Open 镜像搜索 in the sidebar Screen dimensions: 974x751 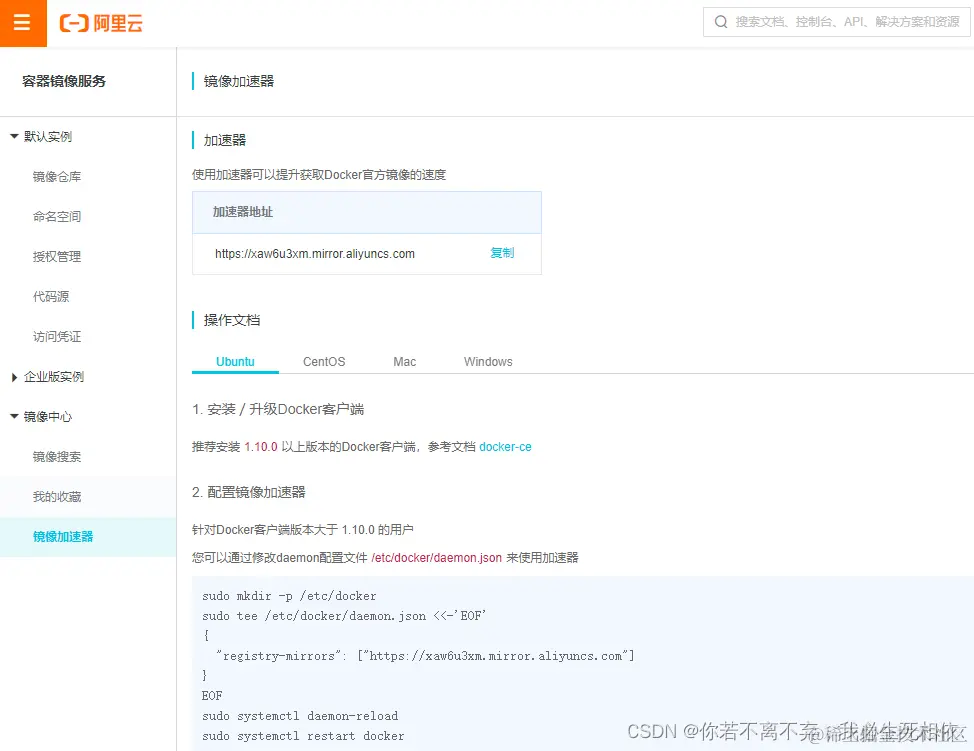tap(57, 457)
